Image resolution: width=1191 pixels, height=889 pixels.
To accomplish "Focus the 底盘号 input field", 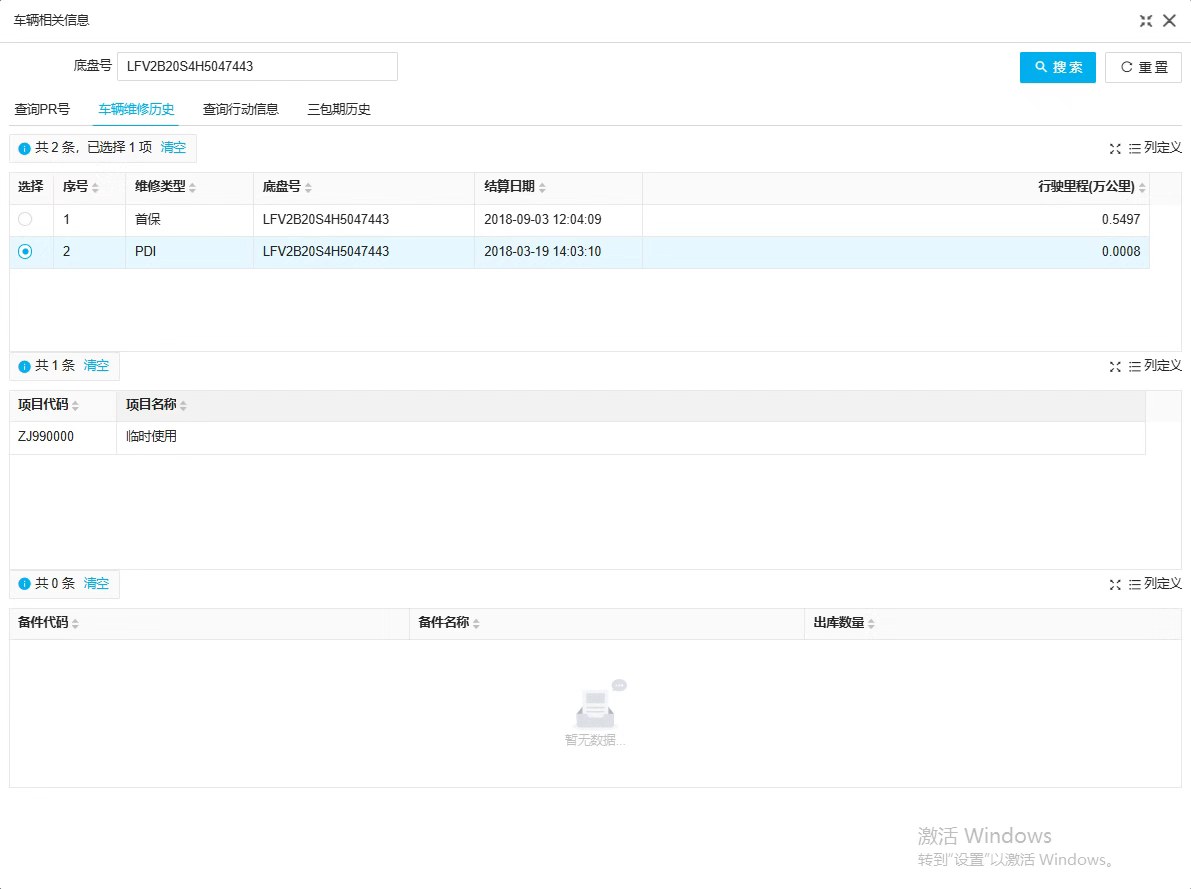I will (x=257, y=66).
